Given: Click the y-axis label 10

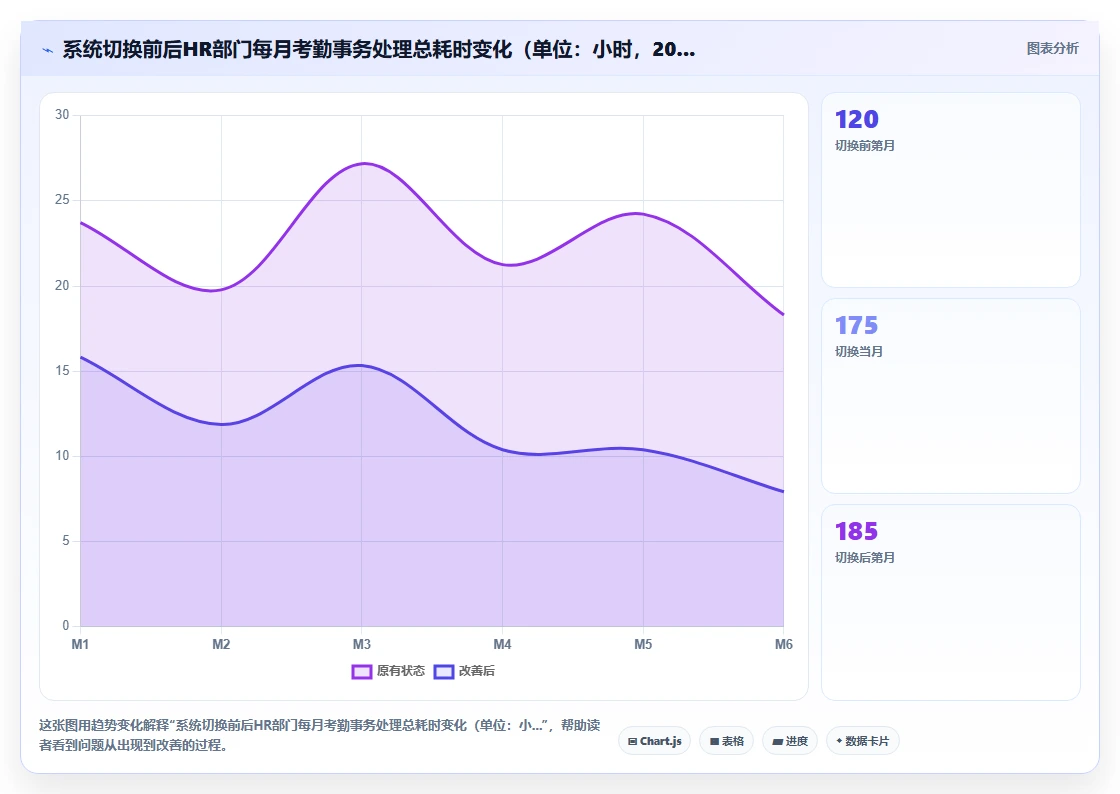Looking at the screenshot, I should click(62, 456).
